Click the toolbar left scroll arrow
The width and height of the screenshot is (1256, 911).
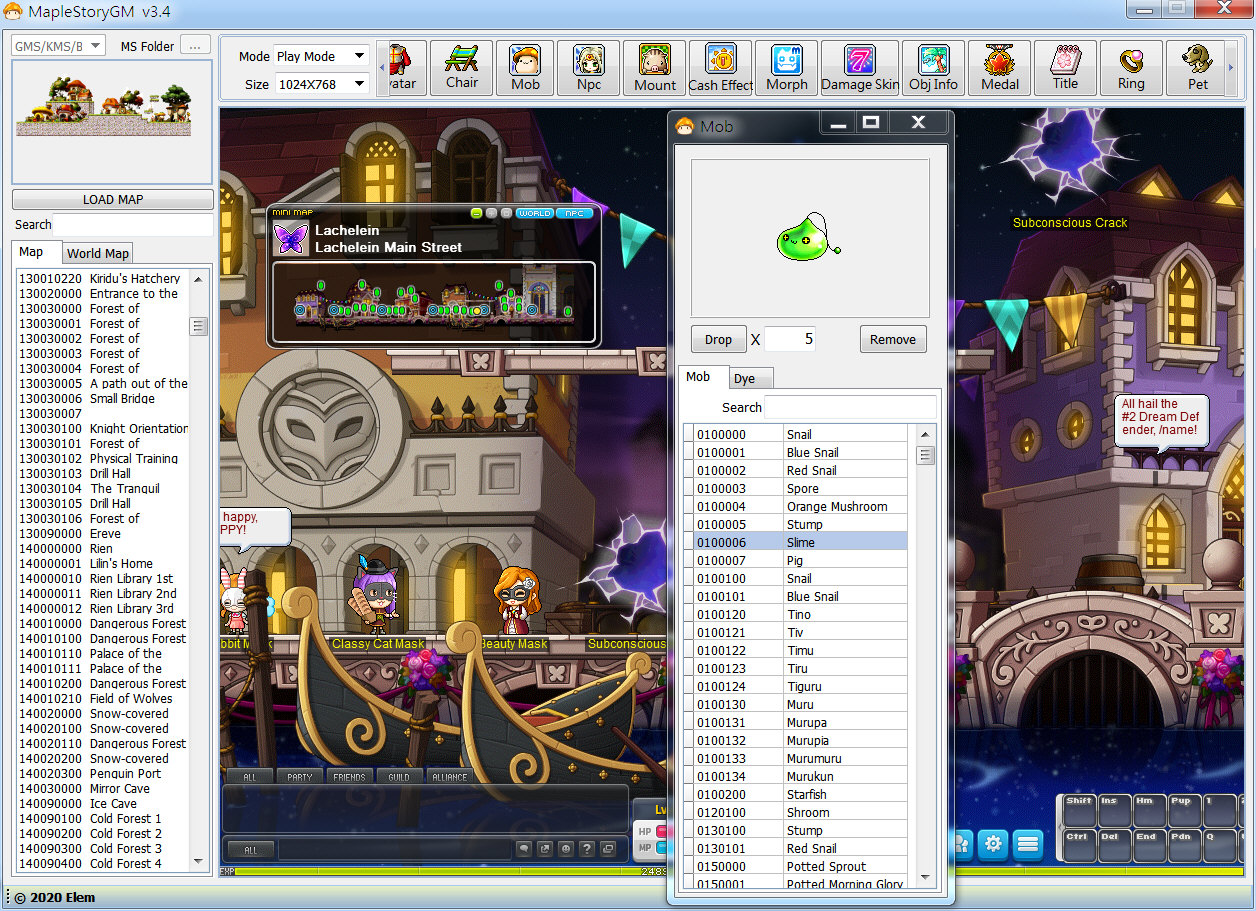[382, 68]
